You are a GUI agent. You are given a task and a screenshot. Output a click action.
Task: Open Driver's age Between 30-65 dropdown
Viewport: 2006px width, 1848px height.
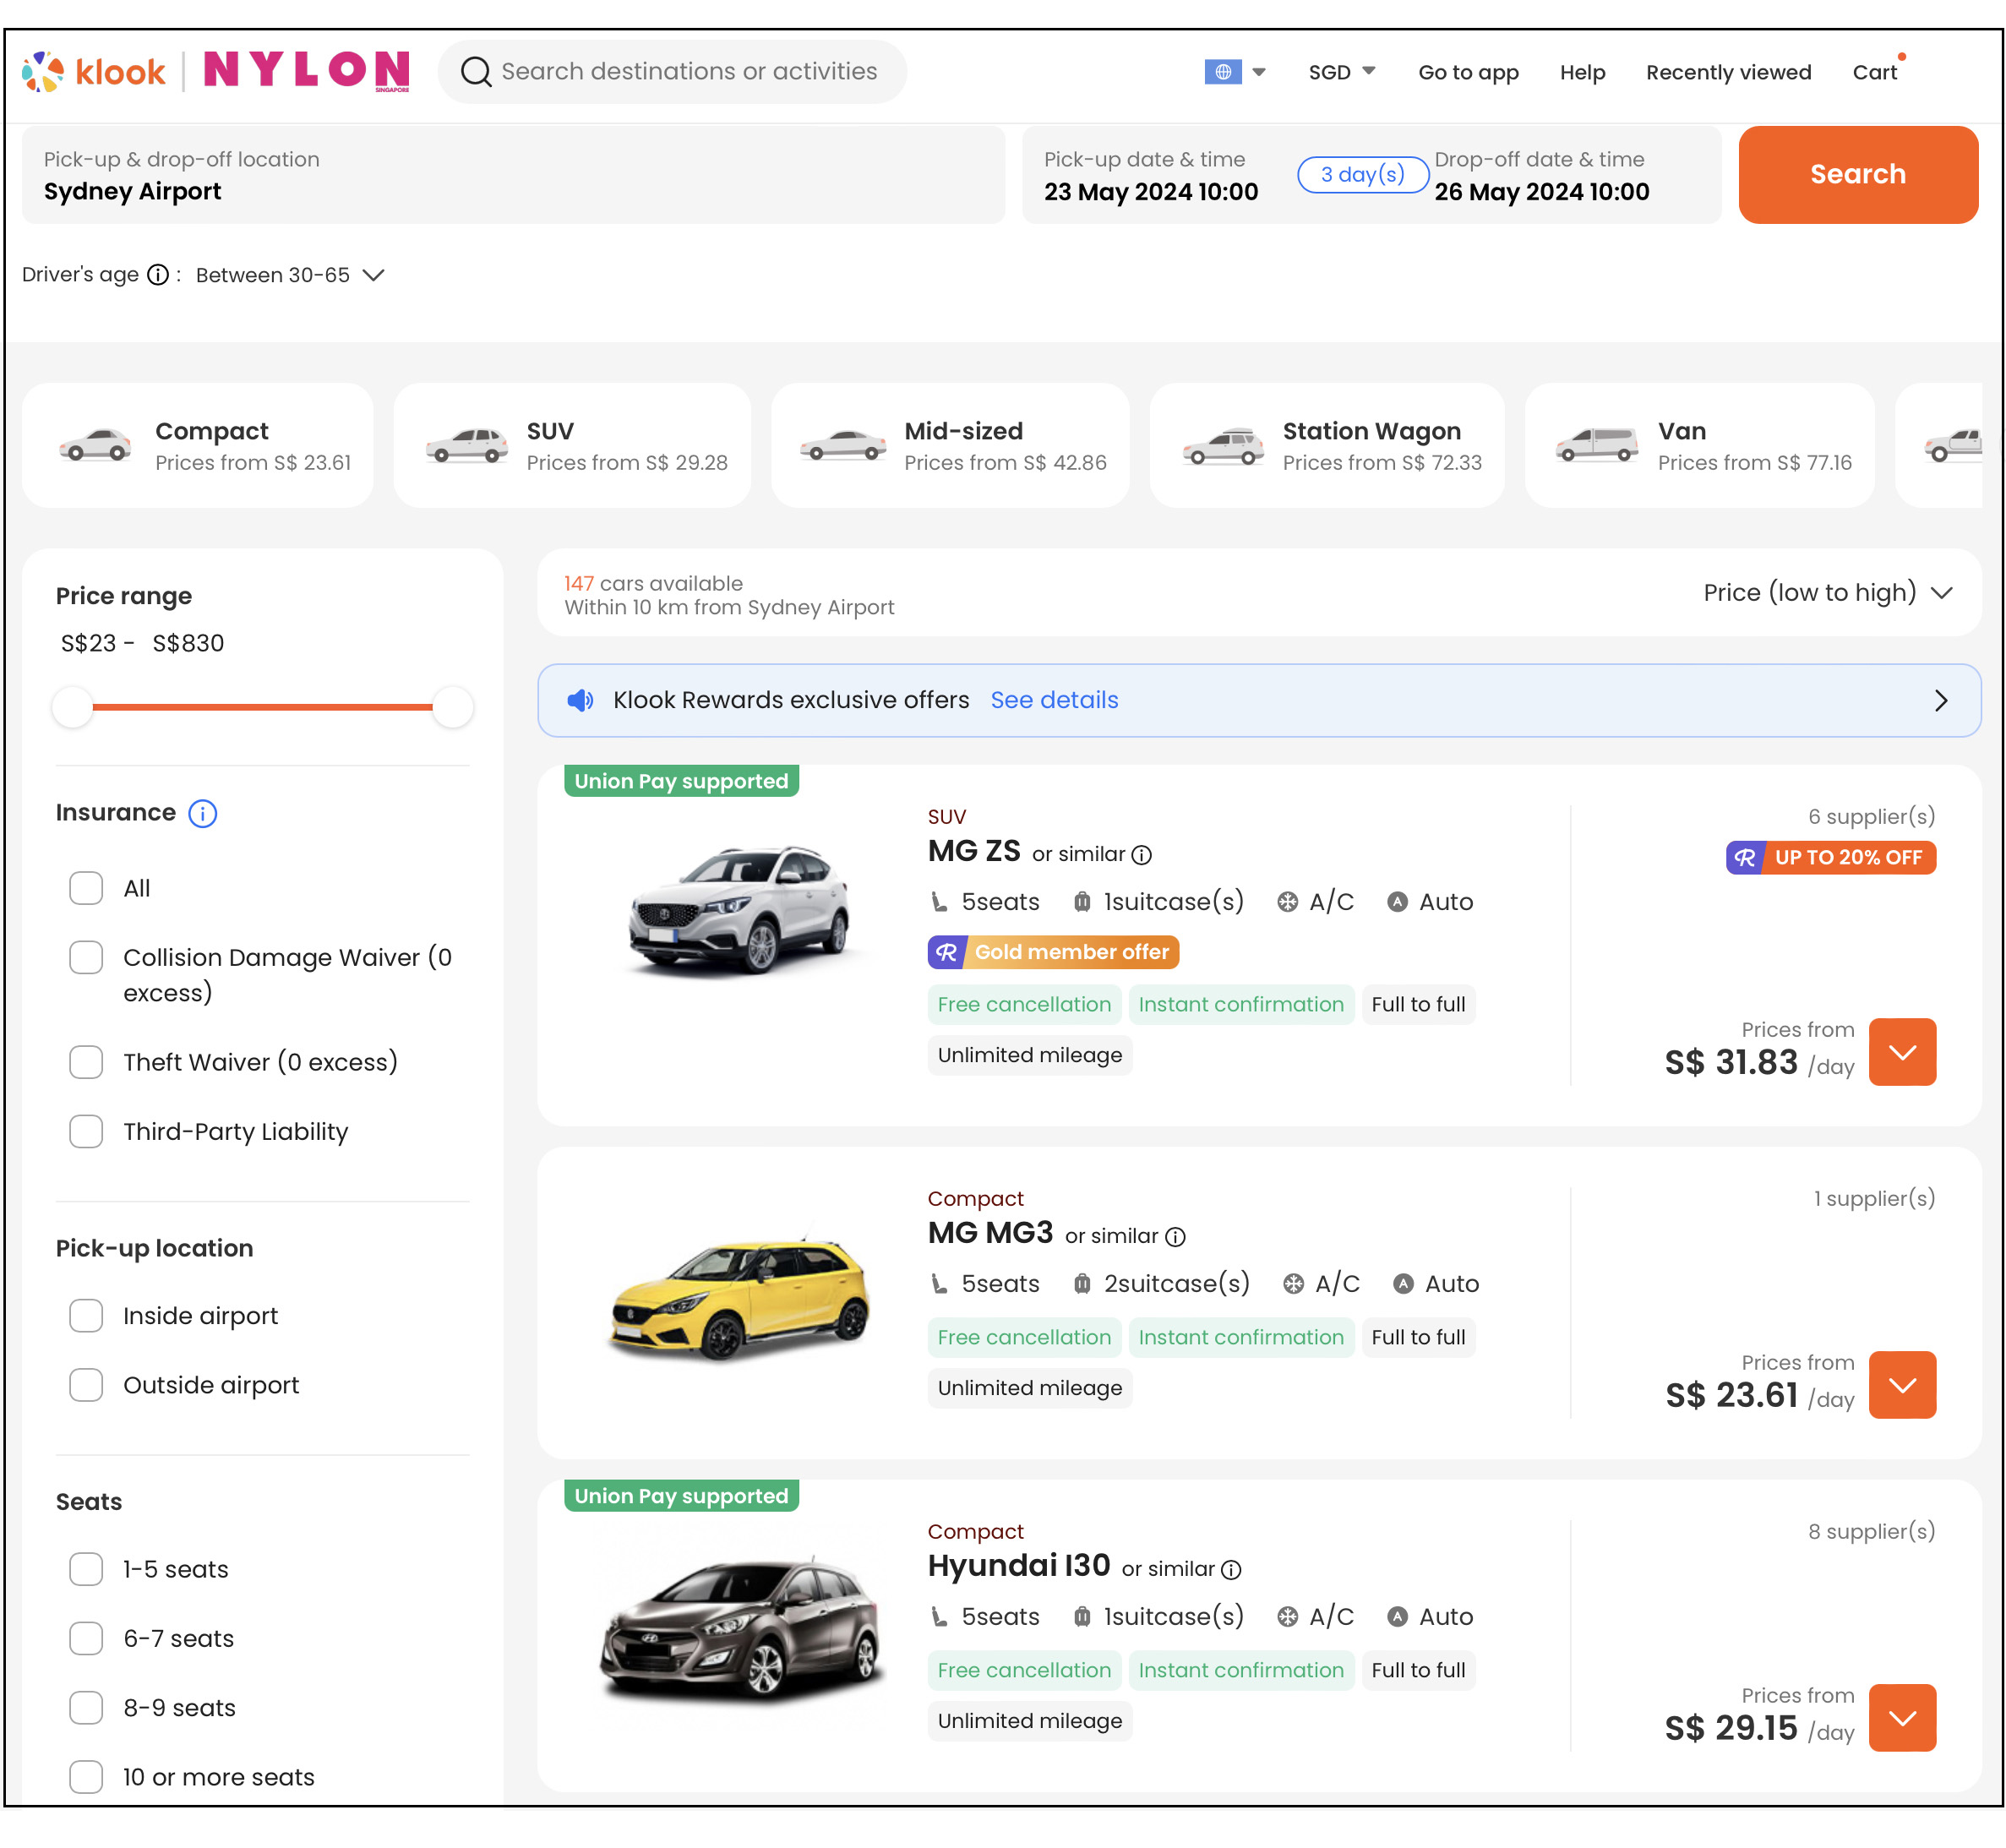click(x=290, y=275)
